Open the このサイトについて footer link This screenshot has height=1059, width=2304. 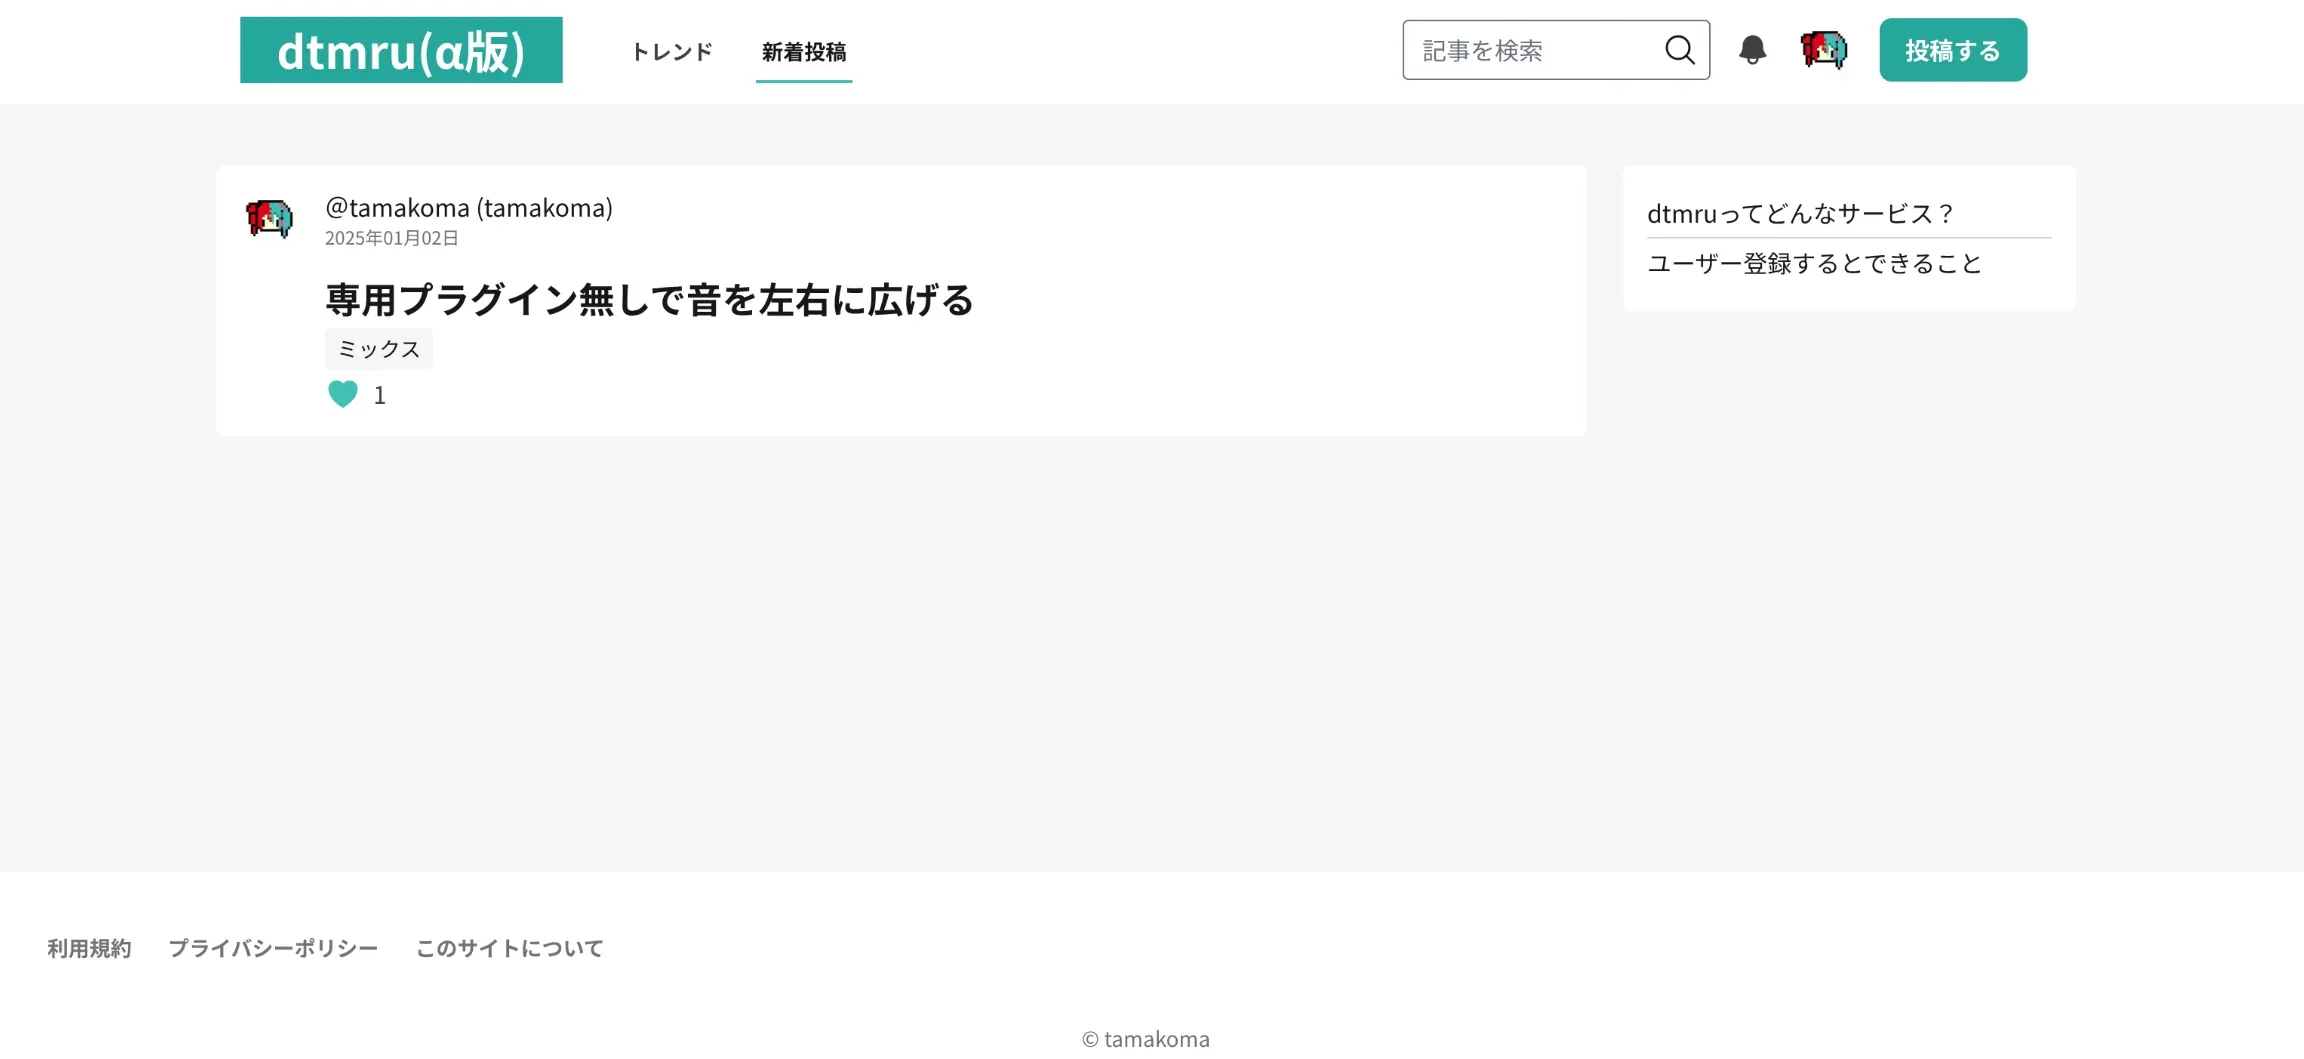pos(508,947)
